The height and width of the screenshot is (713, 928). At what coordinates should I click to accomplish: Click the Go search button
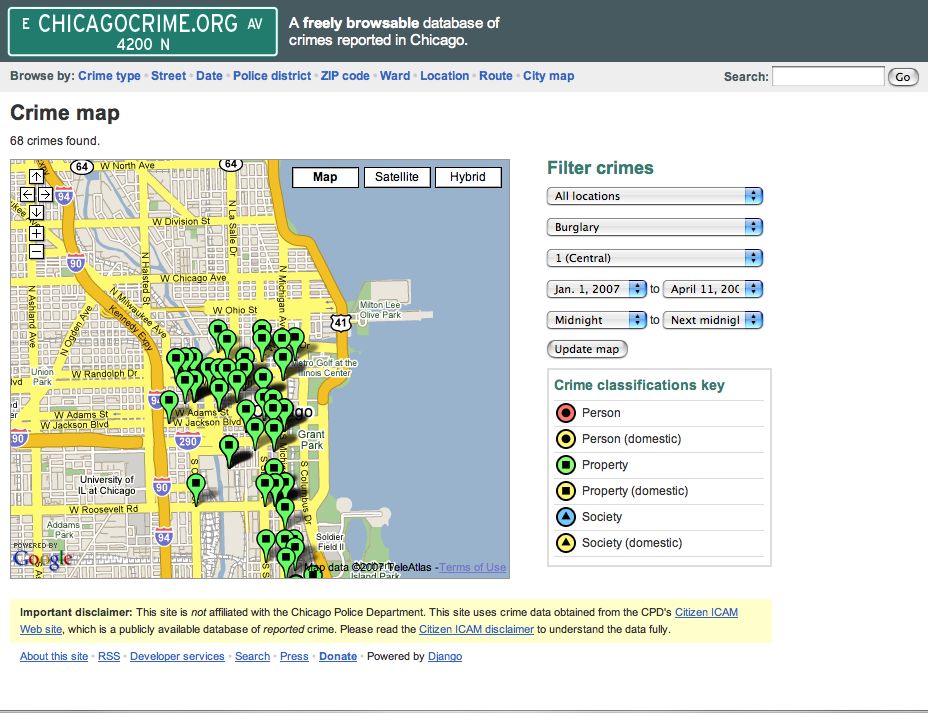click(903, 77)
